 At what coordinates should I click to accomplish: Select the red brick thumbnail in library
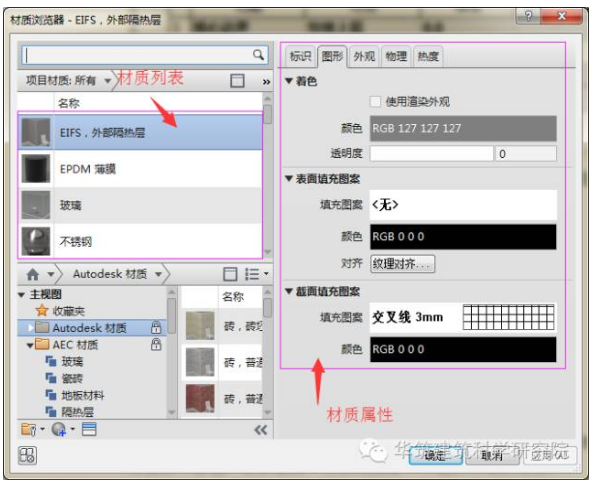[200, 399]
